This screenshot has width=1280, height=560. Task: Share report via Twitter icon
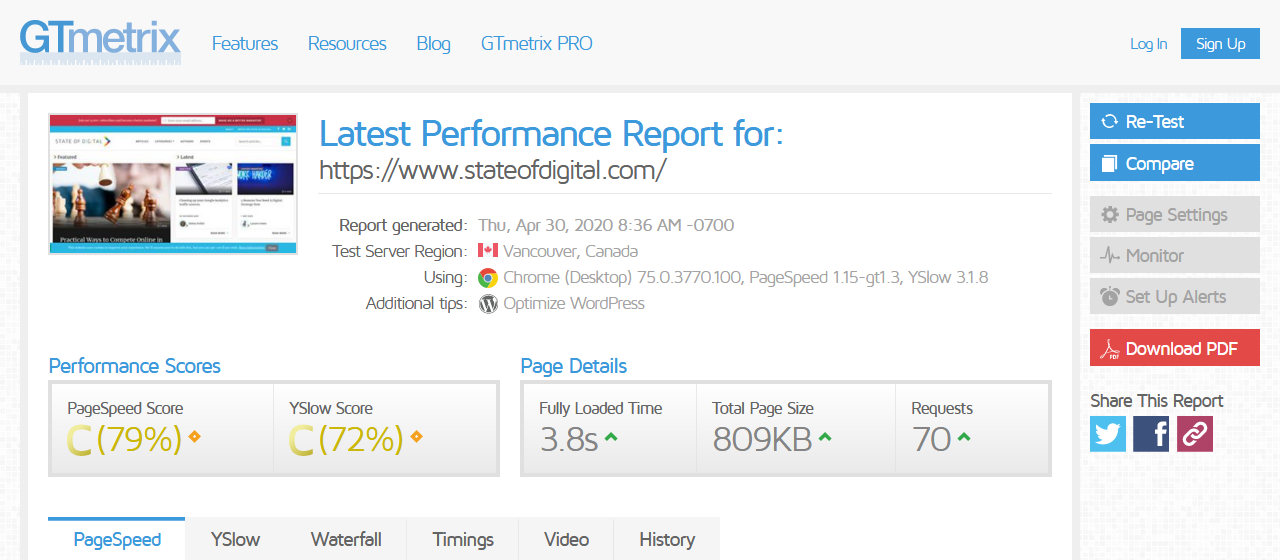coord(1108,434)
